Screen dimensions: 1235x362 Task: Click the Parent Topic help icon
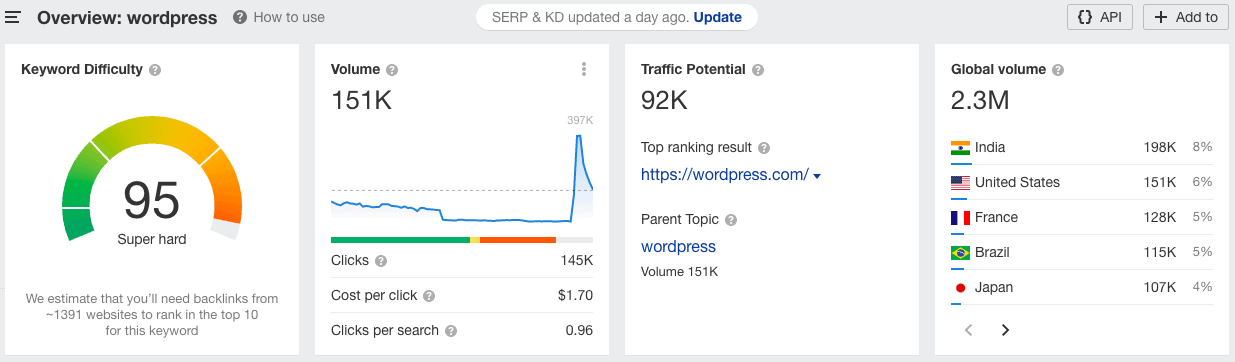[x=730, y=220]
